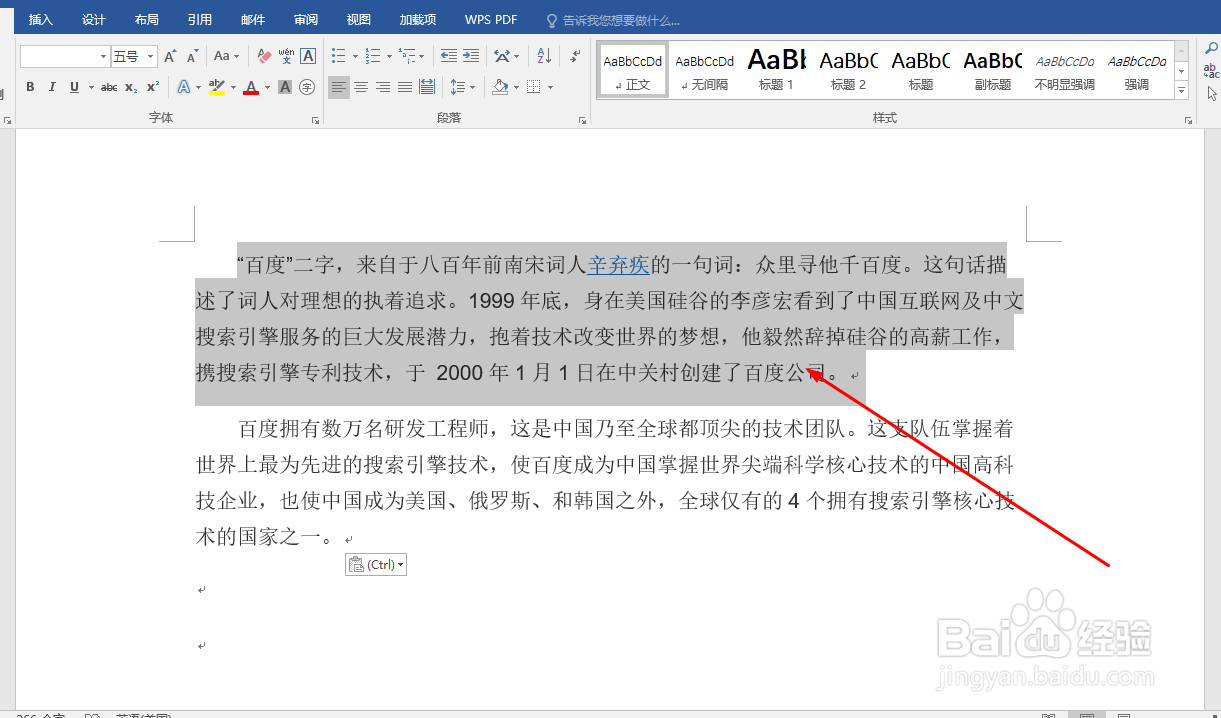Apply the 正文 style
Image resolution: width=1221 pixels, height=718 pixels.
tap(633, 70)
